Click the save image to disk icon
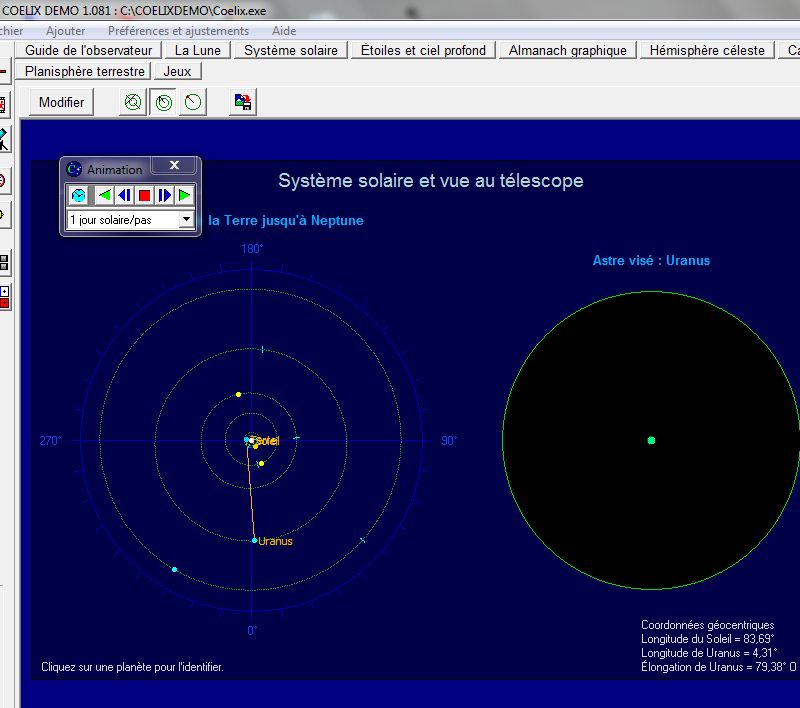 [243, 103]
